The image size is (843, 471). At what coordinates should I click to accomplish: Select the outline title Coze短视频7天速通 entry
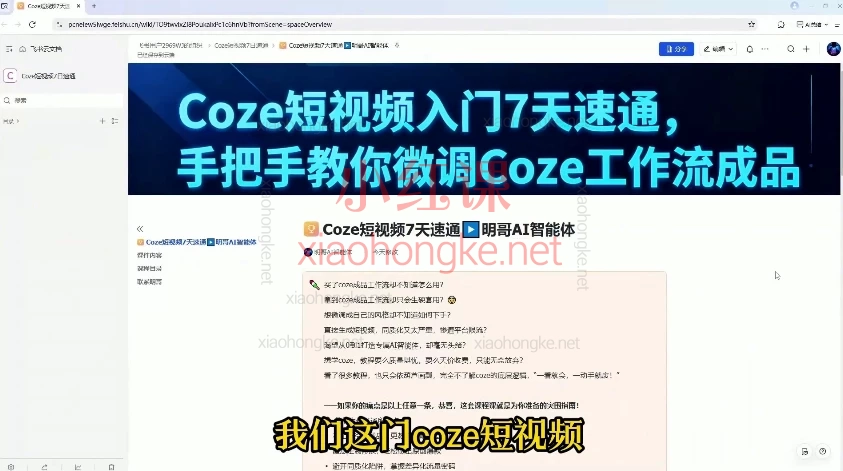pos(197,242)
